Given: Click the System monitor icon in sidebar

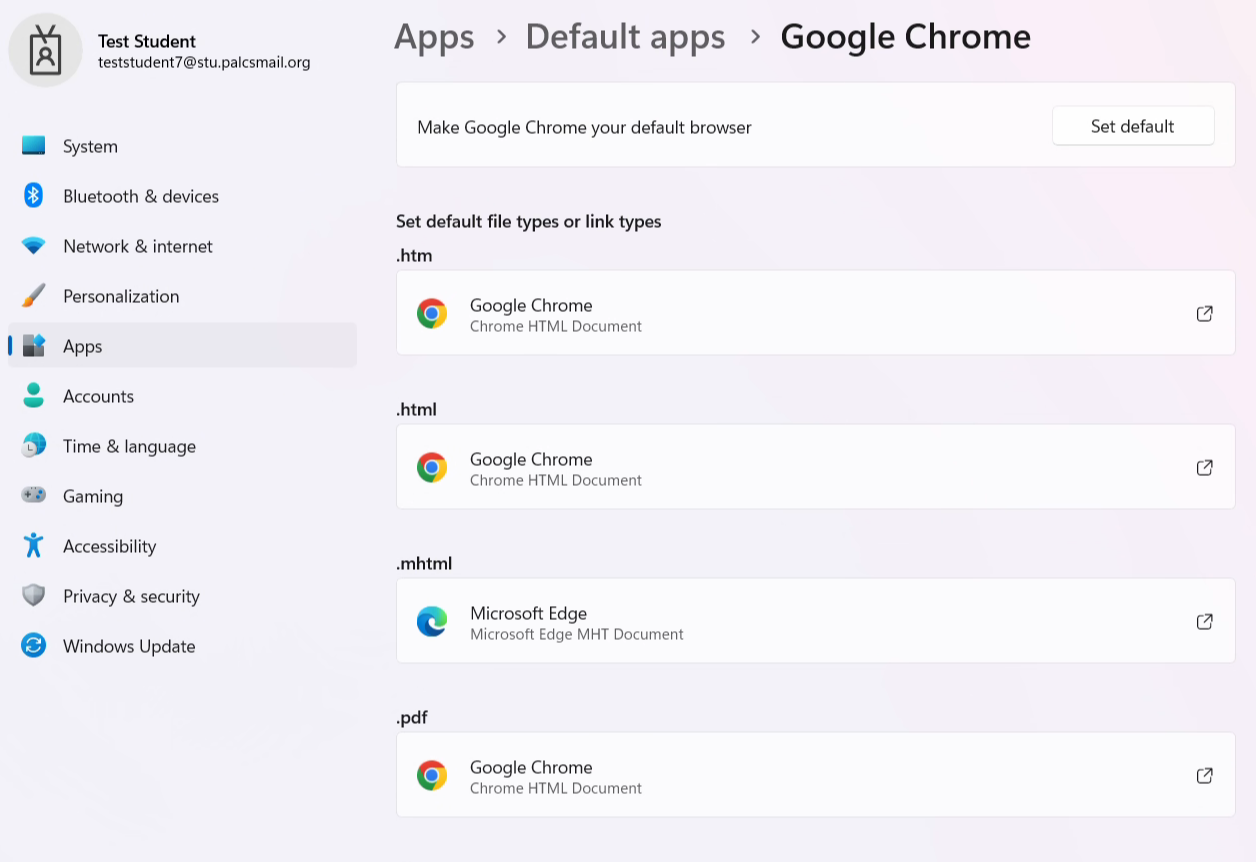Looking at the screenshot, I should 34,146.
